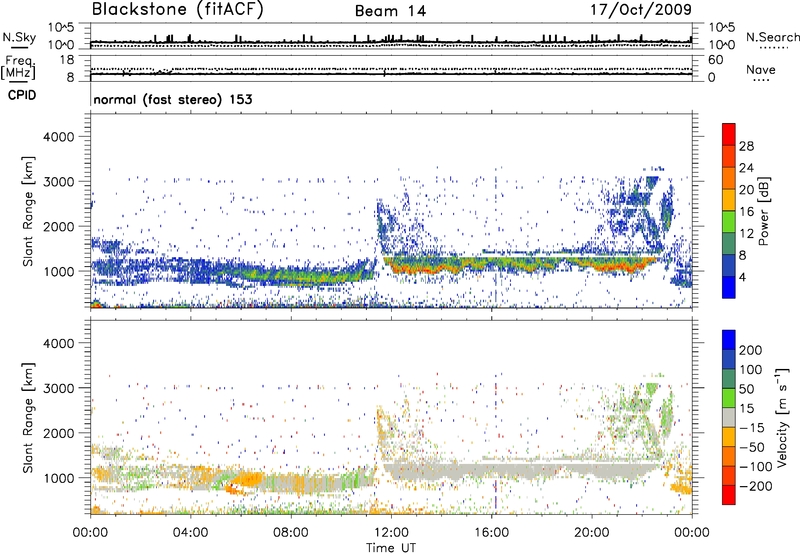Pick the yellow 16–20 dB Power colorbar segment

tap(729, 200)
